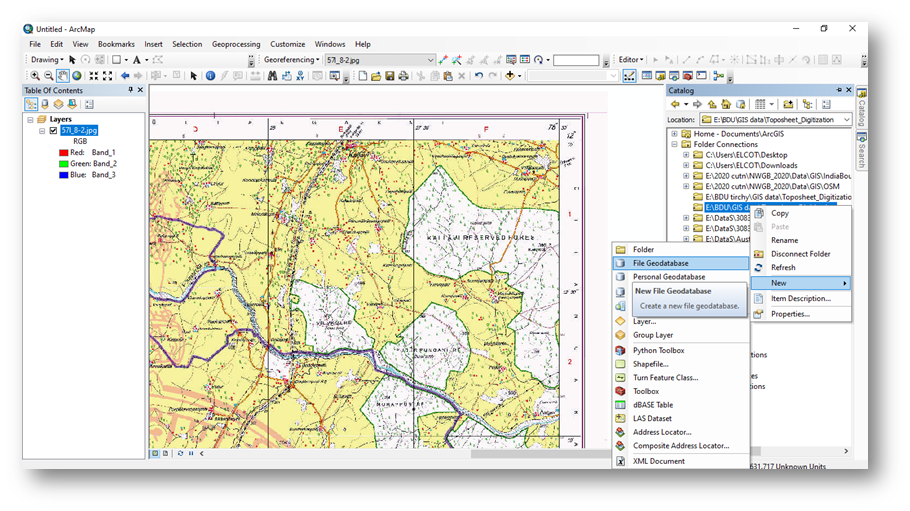Click Fixed Zoom In arrows icon
Screen dimensions: 910x511
click(x=93, y=75)
